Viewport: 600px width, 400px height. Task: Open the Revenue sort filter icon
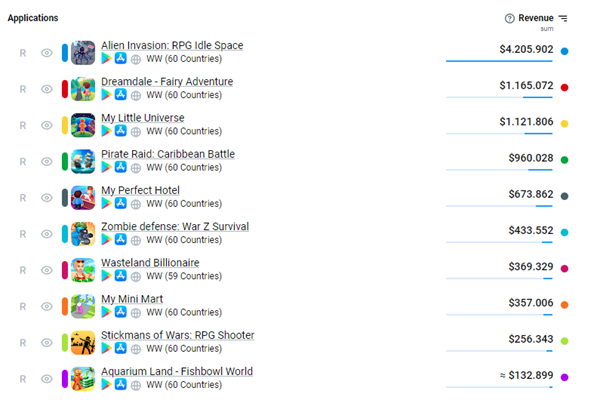pos(563,18)
